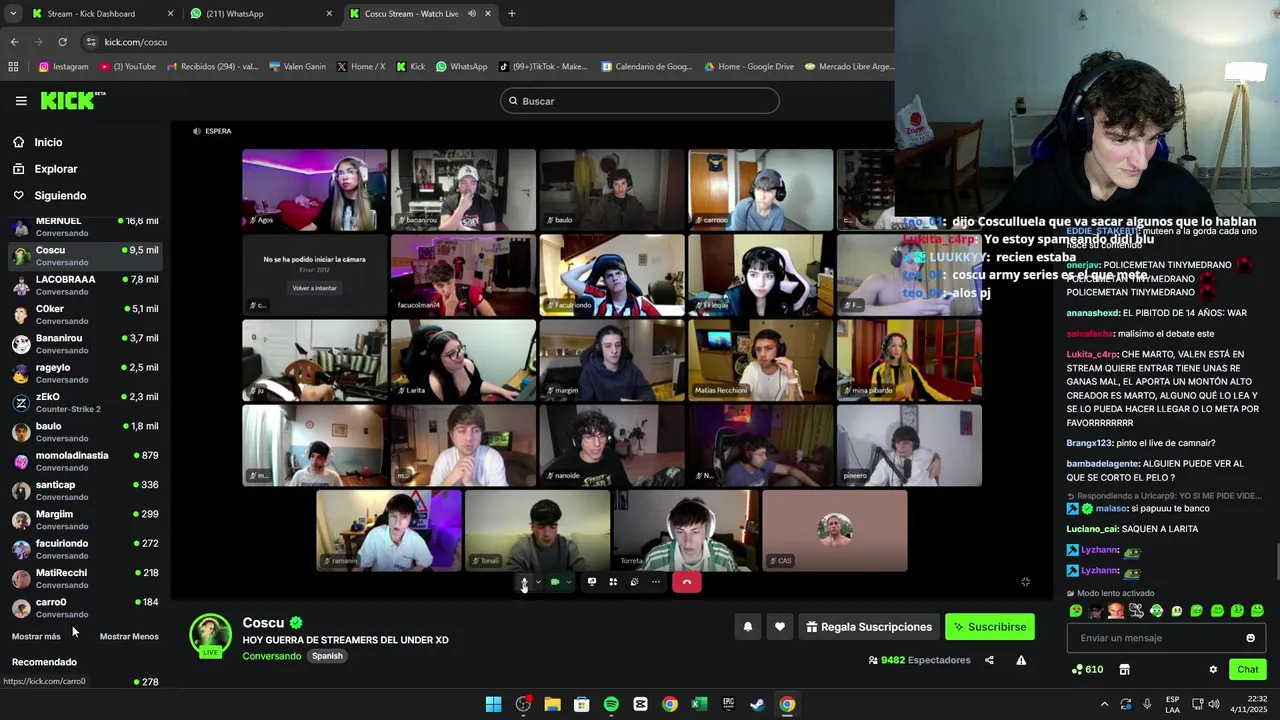
Task: Open the grid layout icon in call bar
Action: 613,582
